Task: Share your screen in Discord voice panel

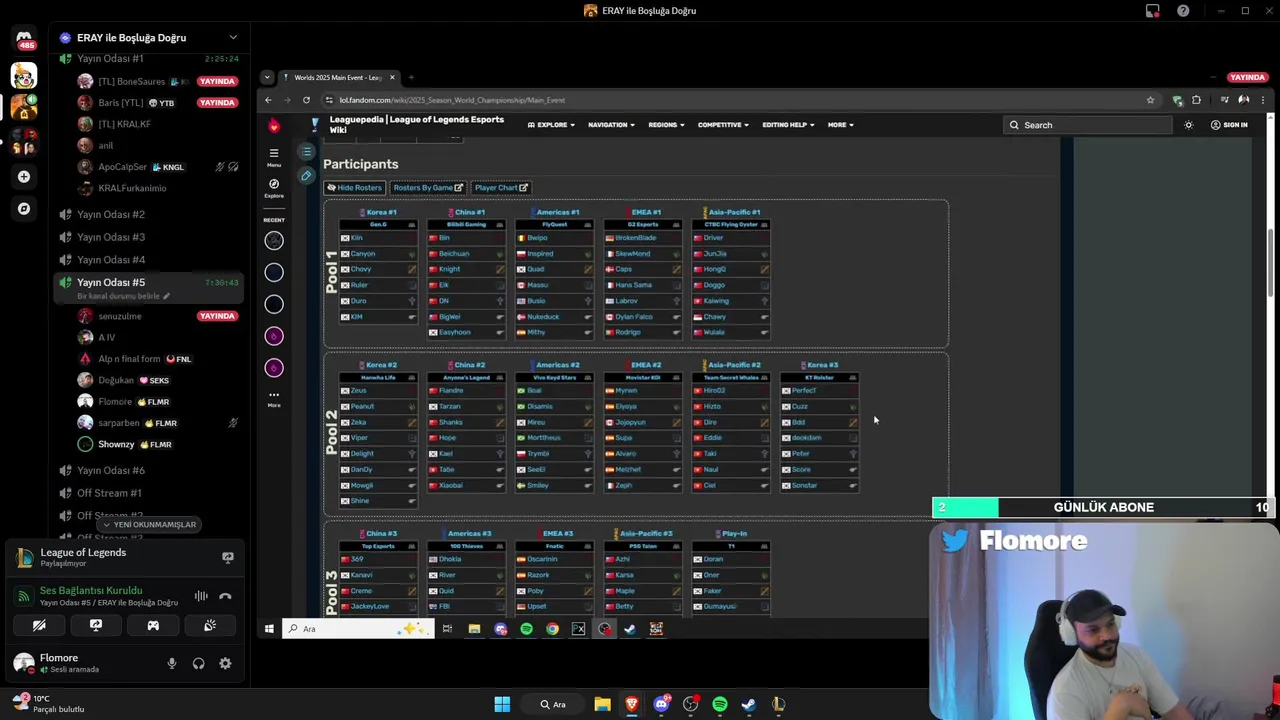Action: [x=96, y=625]
